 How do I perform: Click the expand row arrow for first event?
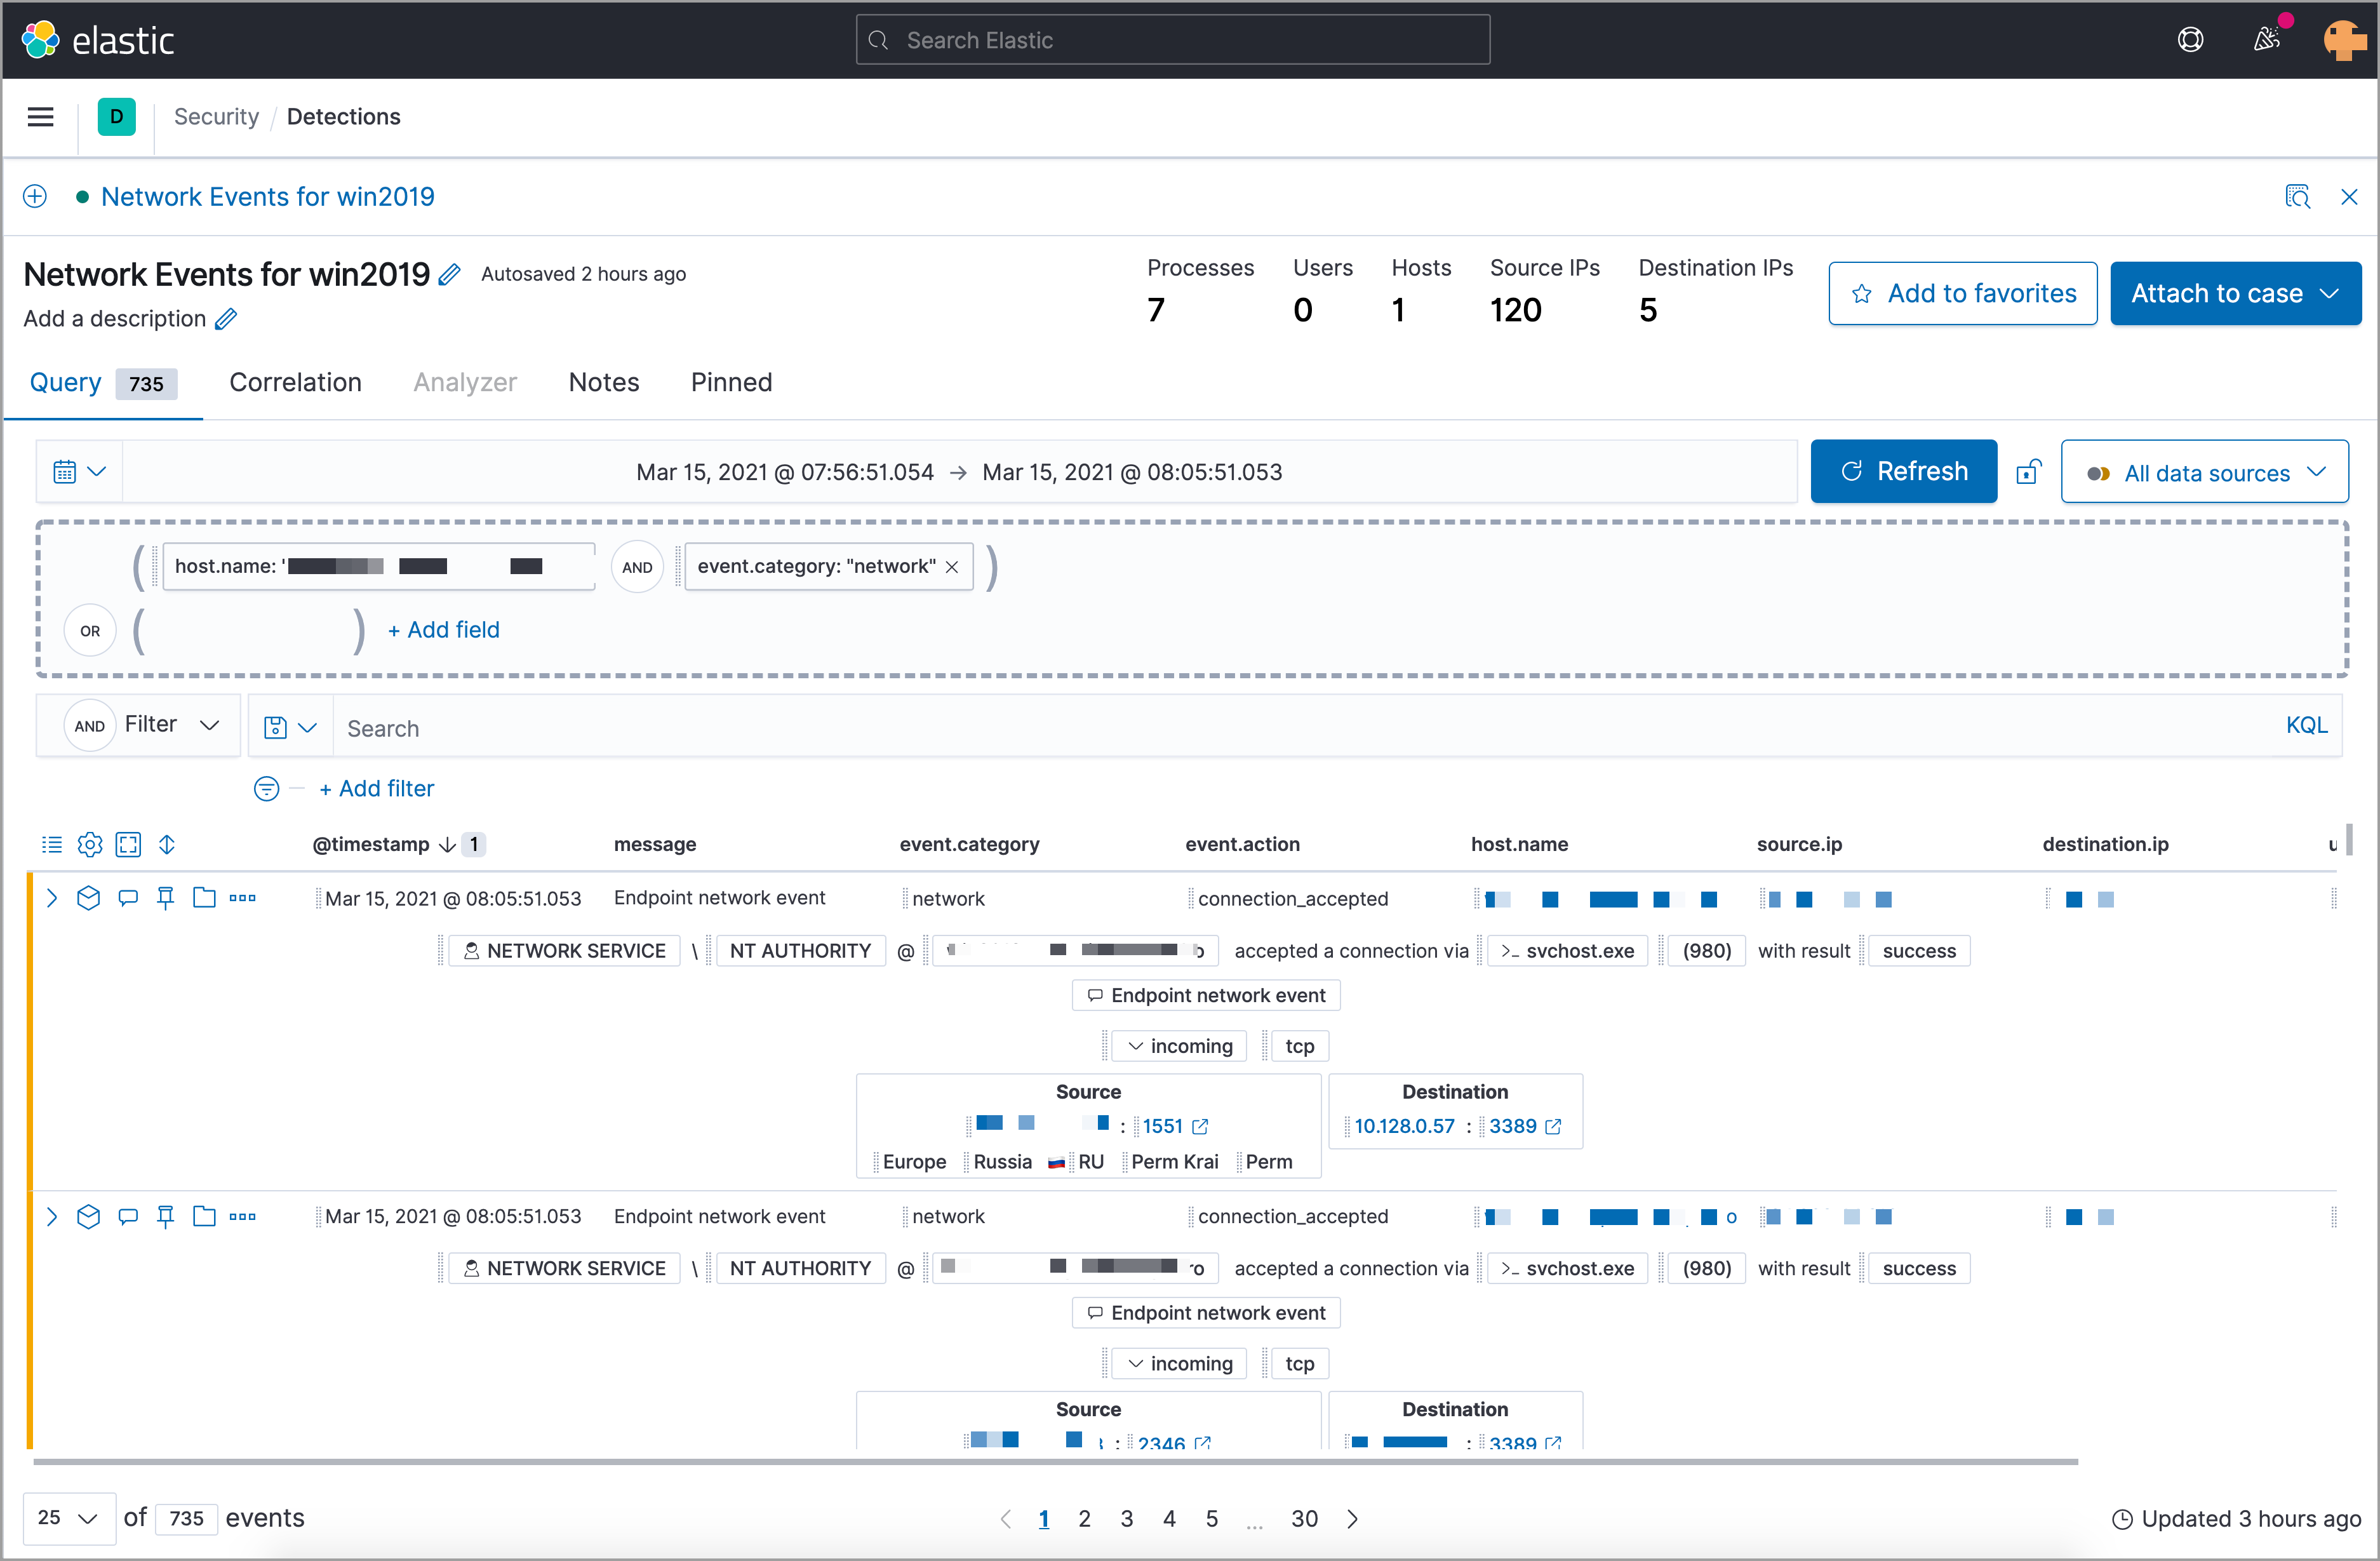coord(51,897)
